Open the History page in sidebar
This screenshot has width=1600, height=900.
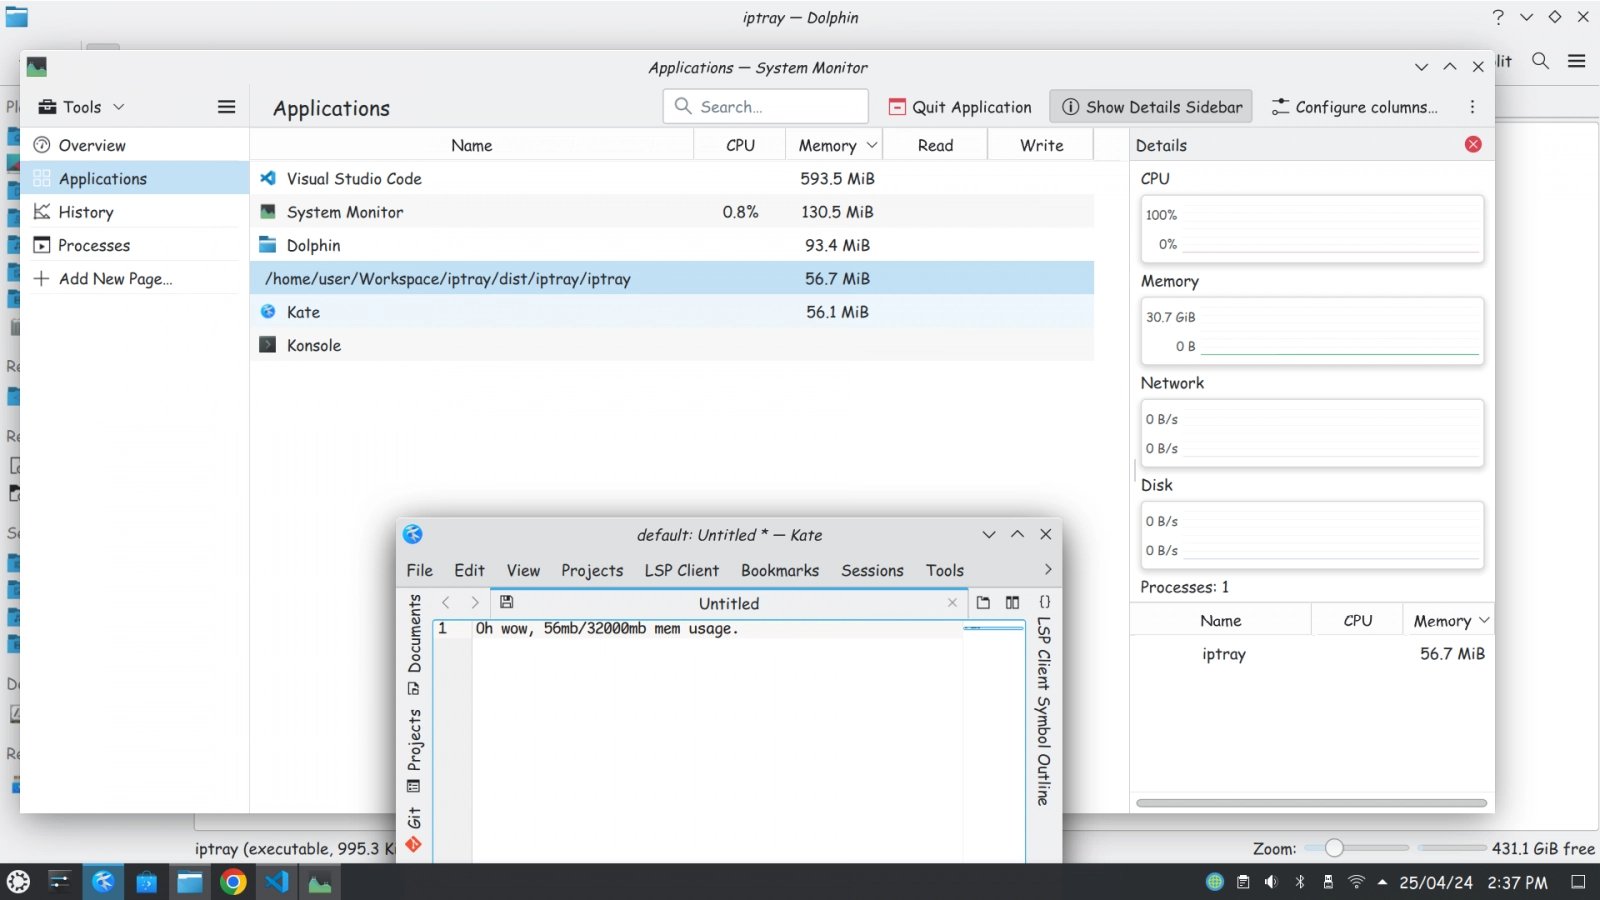tap(86, 212)
